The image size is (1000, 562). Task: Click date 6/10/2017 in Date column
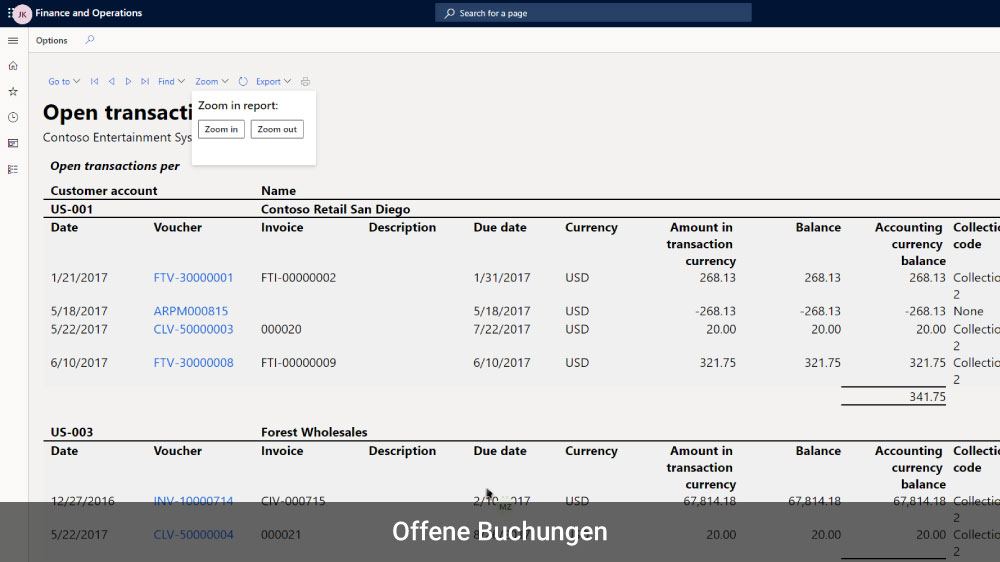[79, 362]
